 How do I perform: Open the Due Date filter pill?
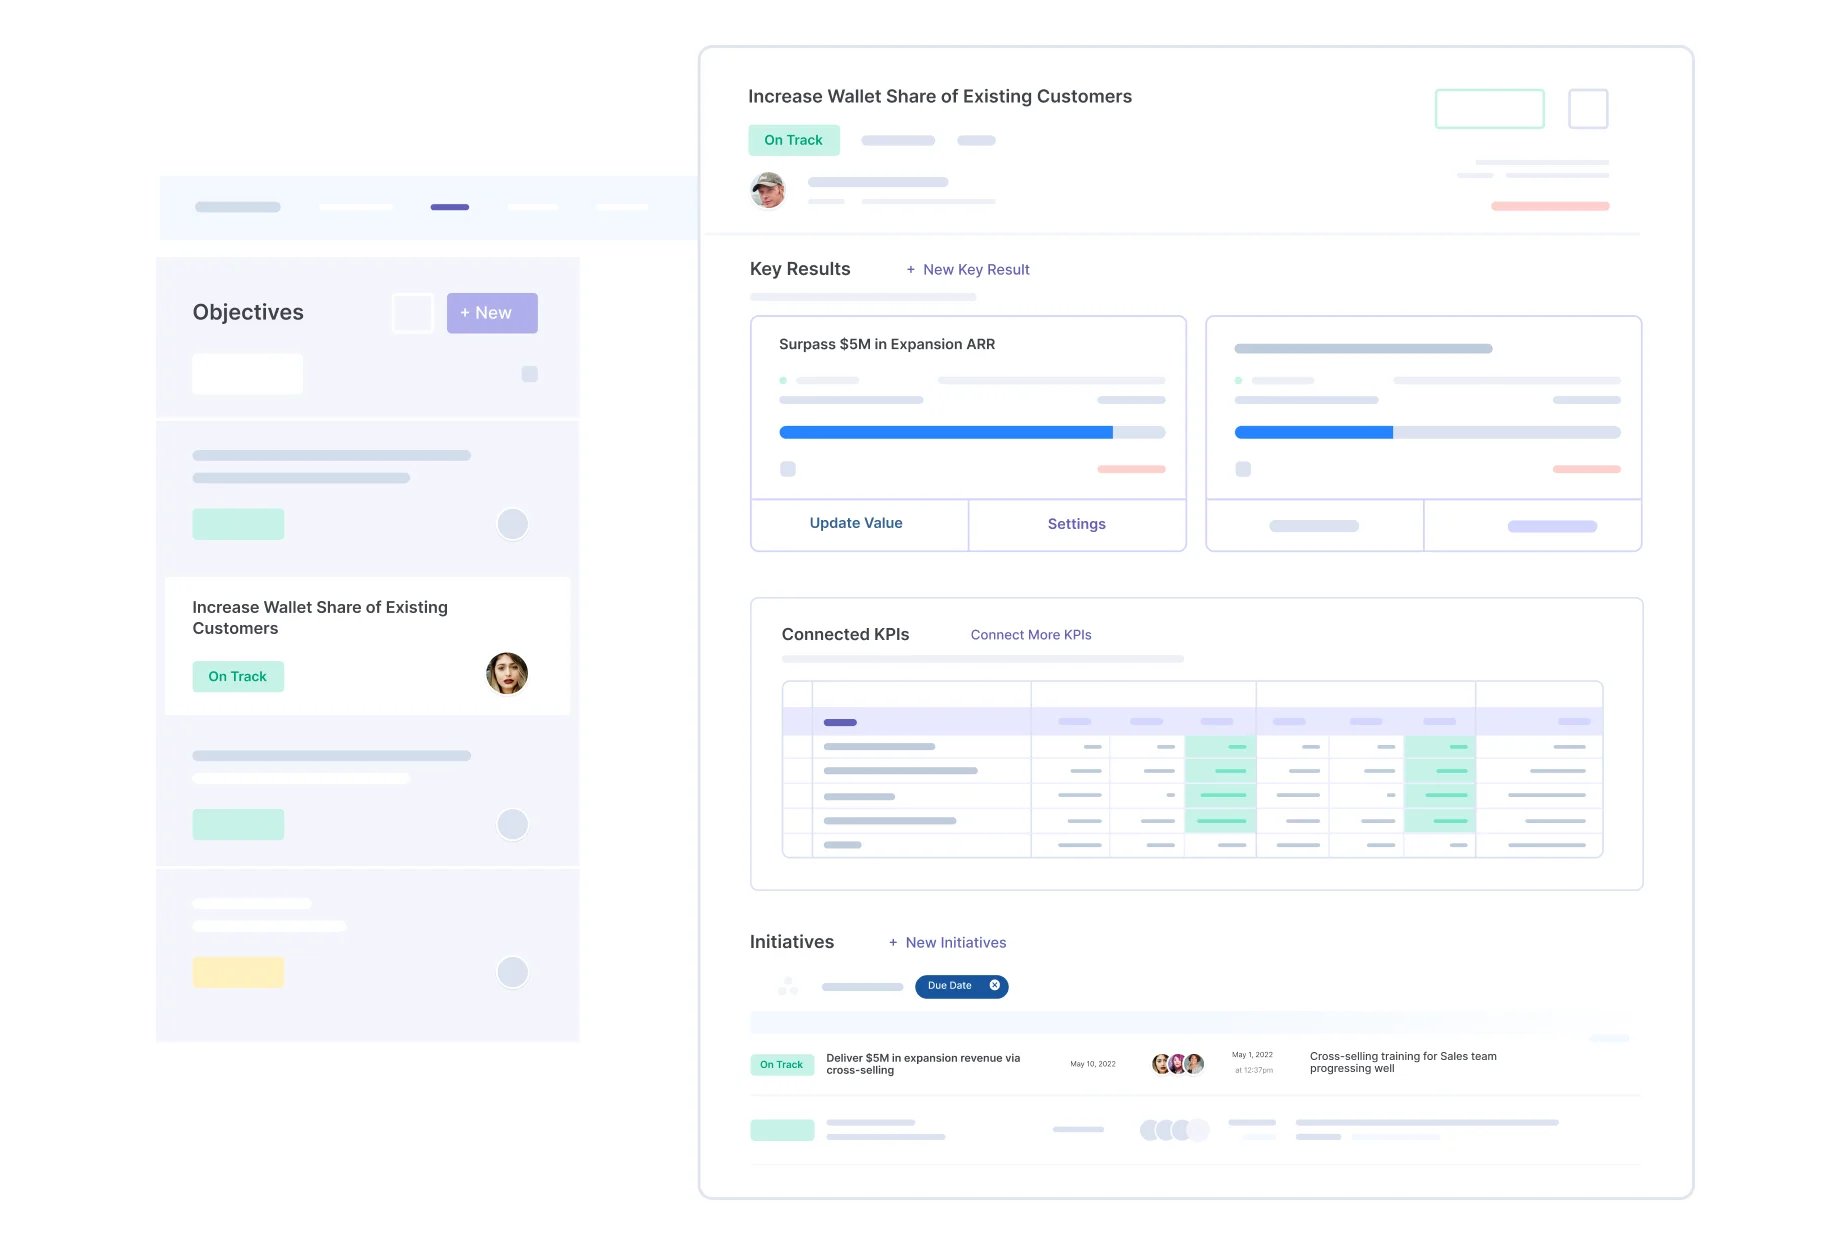pyautogui.click(x=950, y=986)
